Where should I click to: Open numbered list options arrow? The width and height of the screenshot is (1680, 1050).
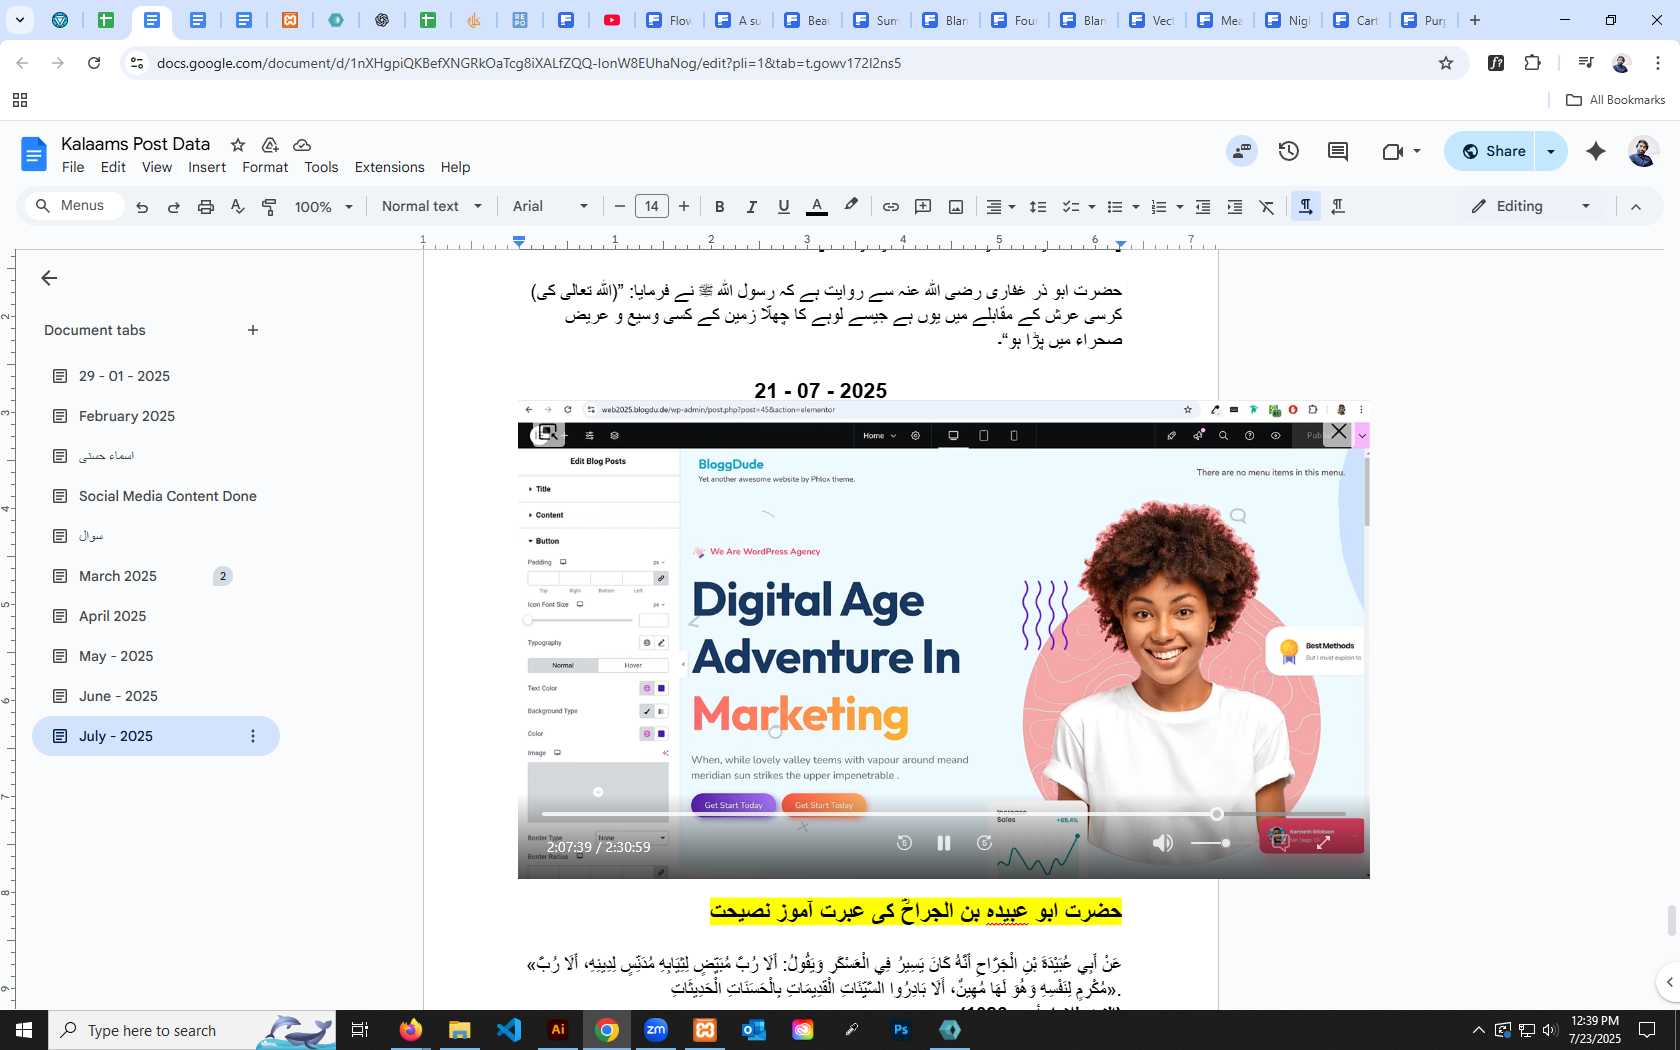coord(1180,207)
